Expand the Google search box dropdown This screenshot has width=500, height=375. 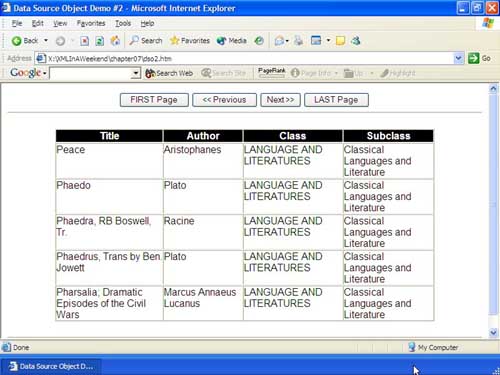(136, 73)
